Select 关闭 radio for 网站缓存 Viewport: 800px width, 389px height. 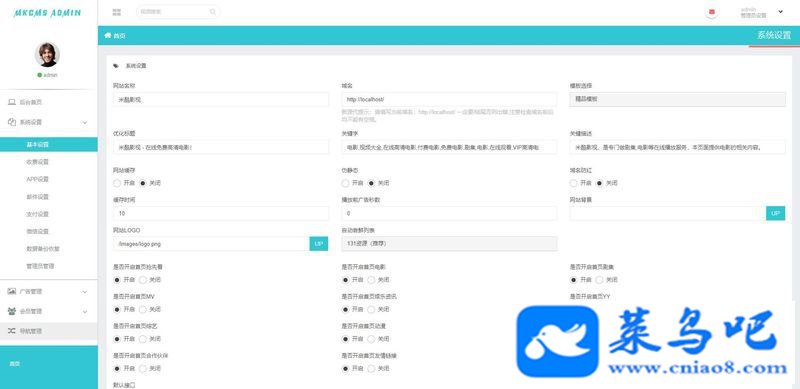click(143, 183)
